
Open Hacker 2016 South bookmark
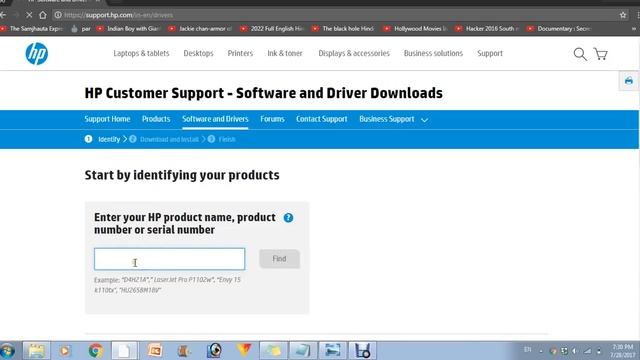[487, 29]
